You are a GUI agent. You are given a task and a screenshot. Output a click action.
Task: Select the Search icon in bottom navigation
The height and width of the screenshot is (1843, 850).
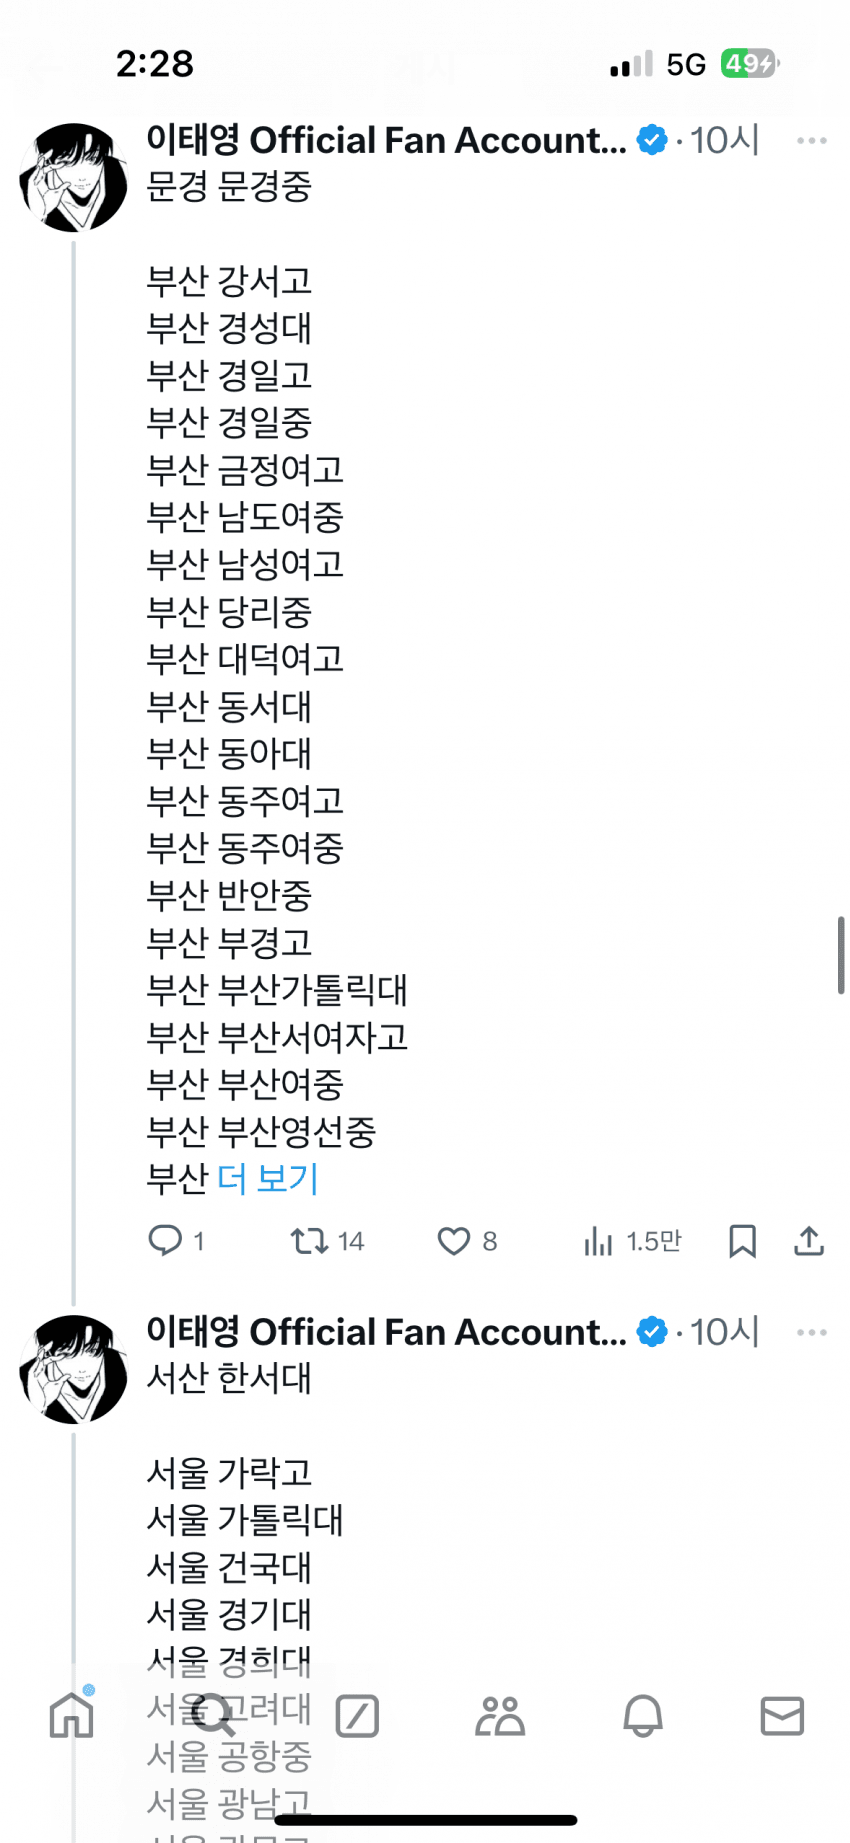[x=214, y=1715]
